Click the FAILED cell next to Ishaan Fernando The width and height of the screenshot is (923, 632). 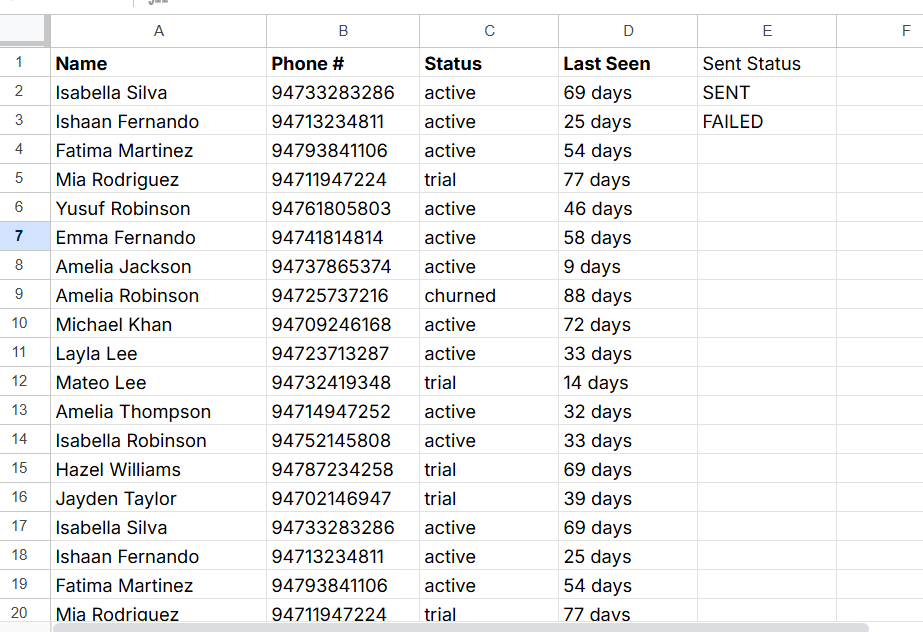(766, 121)
